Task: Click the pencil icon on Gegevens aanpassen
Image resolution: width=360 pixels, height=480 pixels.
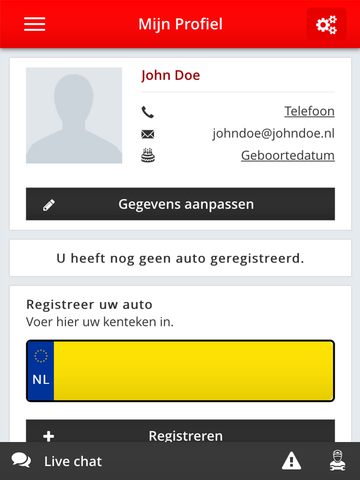Action: 49,205
